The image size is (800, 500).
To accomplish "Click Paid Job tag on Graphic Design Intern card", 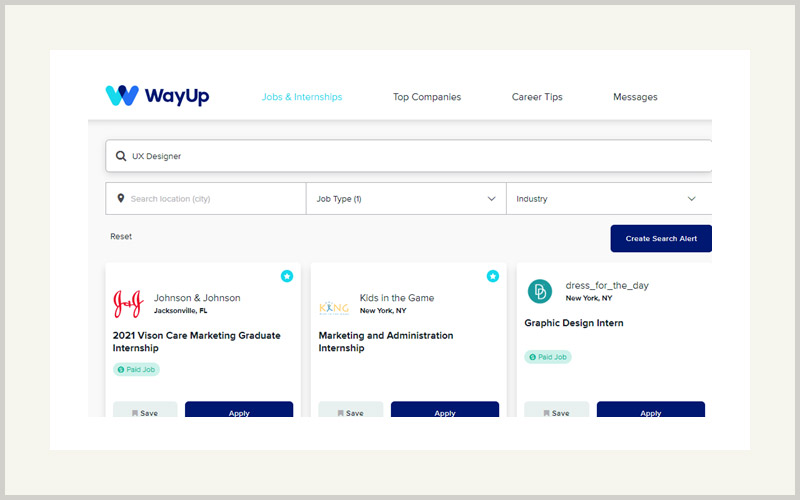I will coord(548,357).
